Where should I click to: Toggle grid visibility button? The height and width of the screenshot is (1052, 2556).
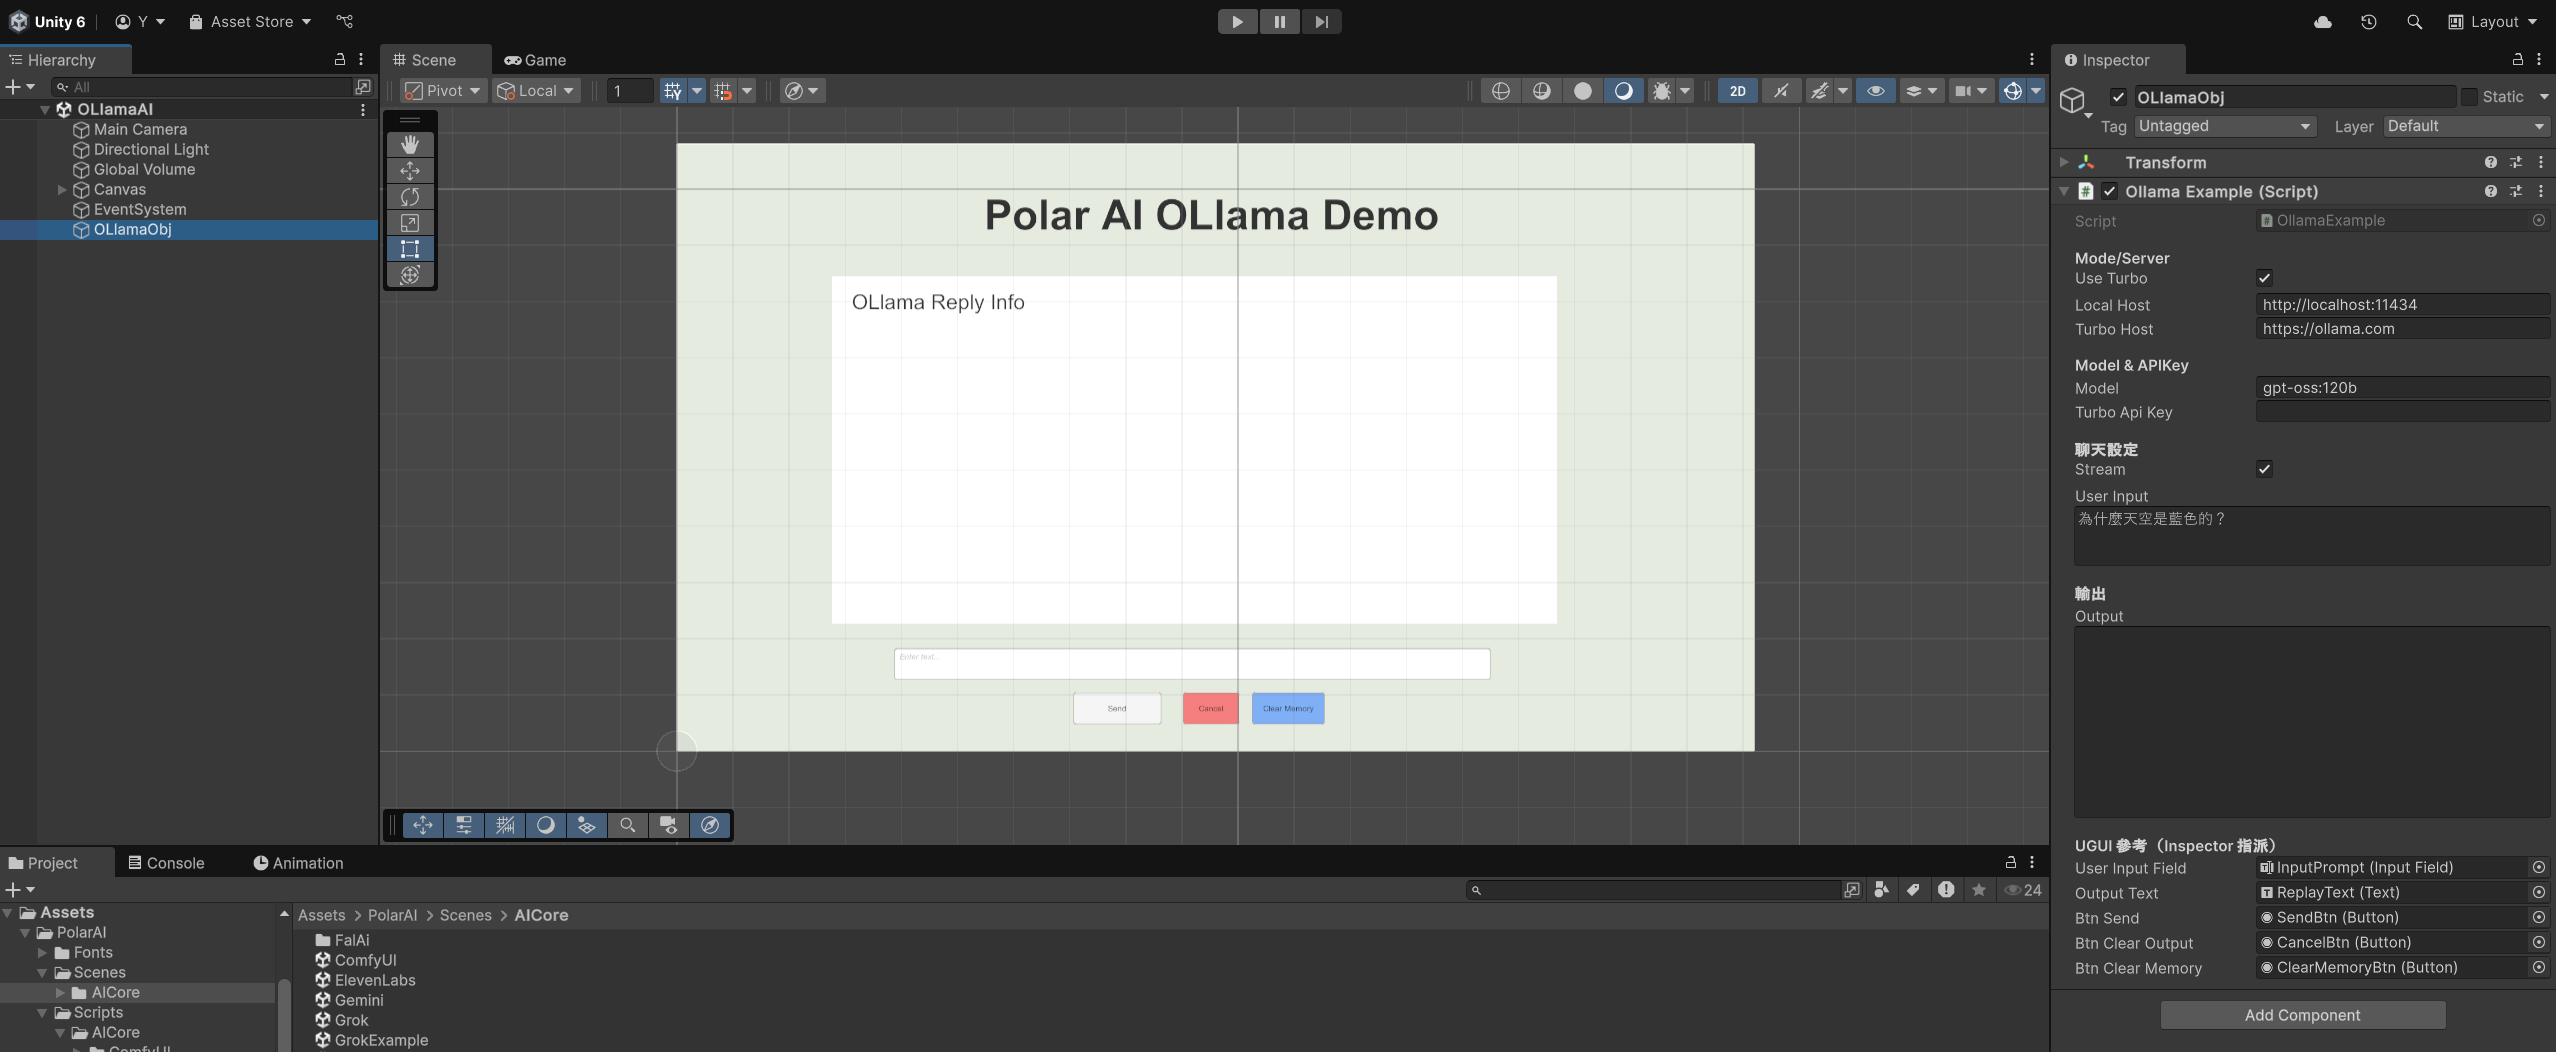pyautogui.click(x=673, y=91)
